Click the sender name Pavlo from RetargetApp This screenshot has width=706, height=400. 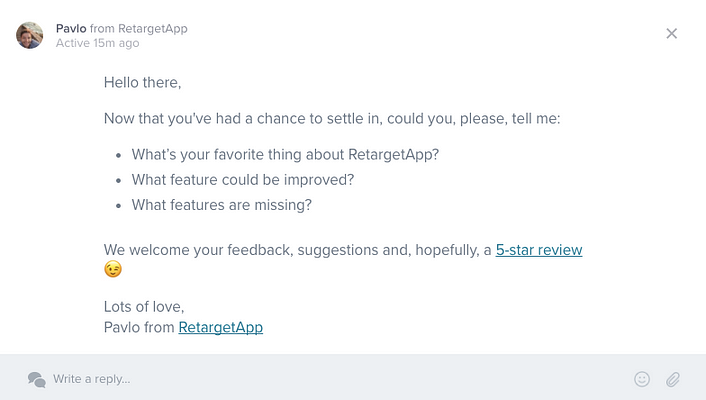coord(122,28)
